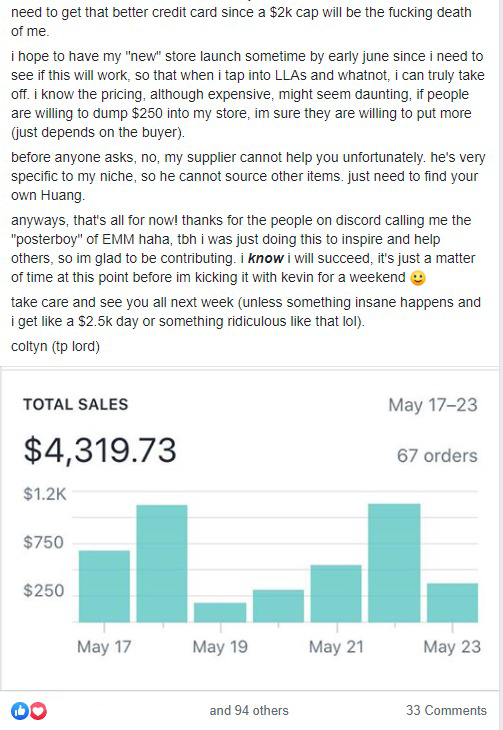Open the 33 Comments link
This screenshot has width=503, height=730.
[446, 710]
